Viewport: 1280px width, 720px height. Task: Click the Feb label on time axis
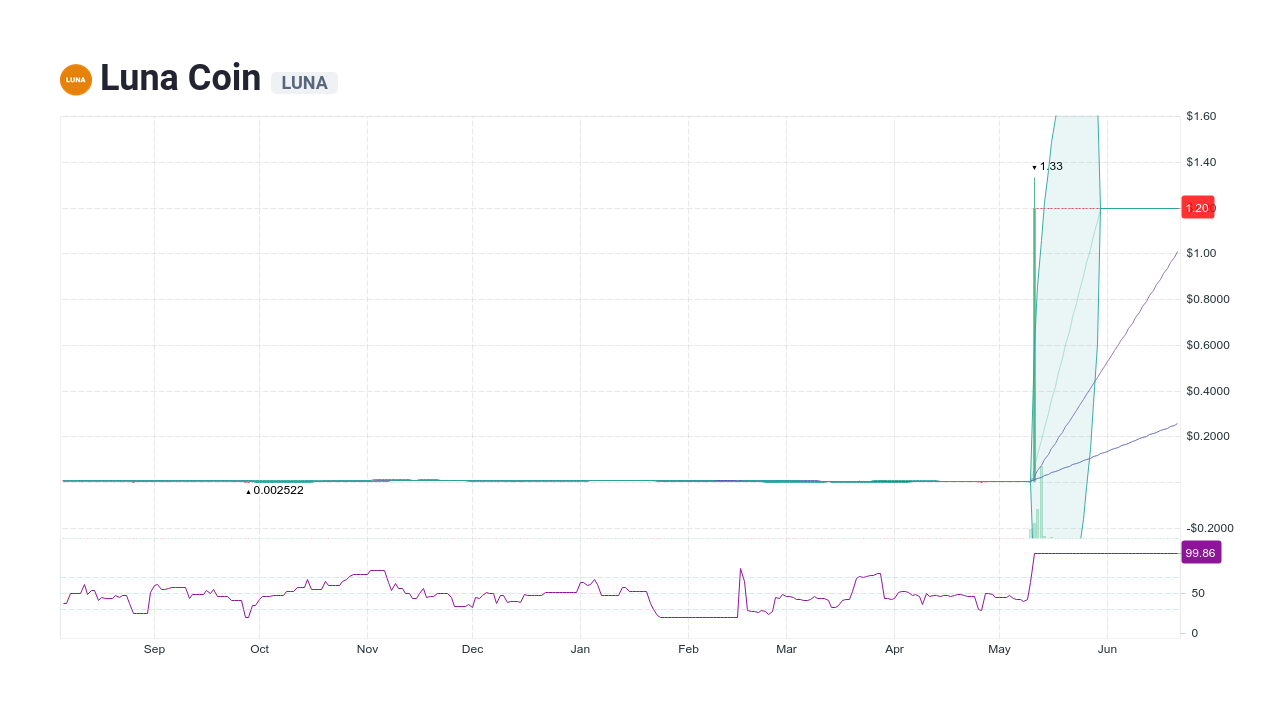(x=688, y=649)
